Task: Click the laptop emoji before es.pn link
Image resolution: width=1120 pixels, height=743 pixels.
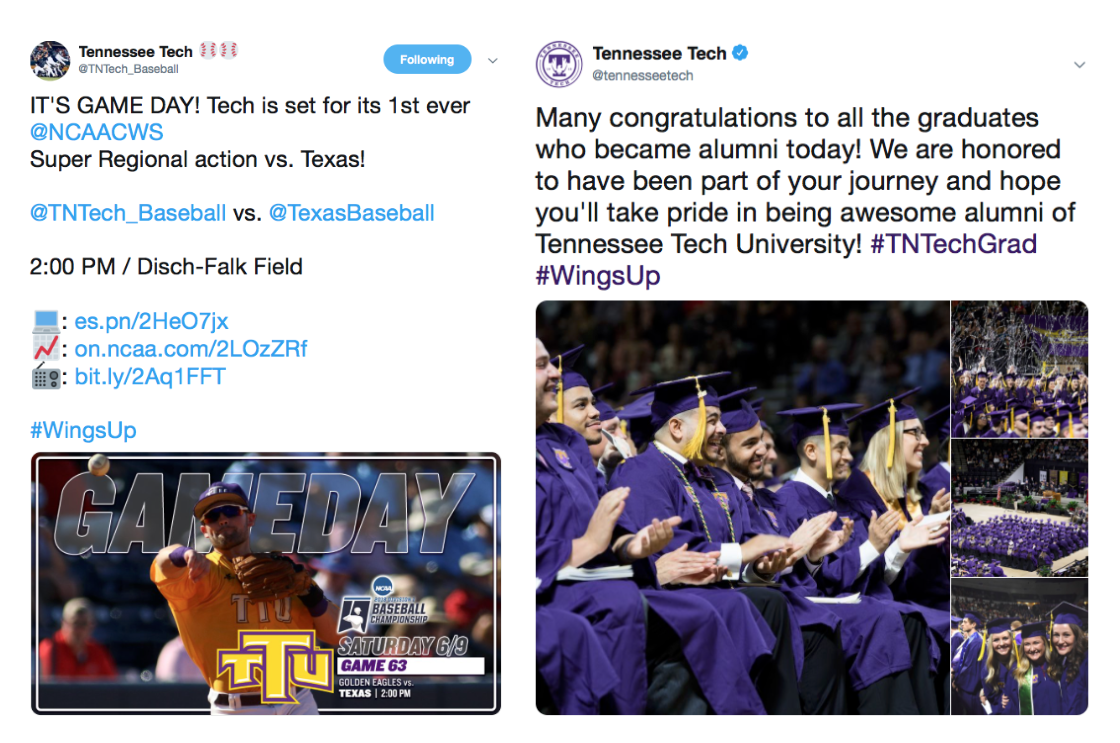Action: tap(45, 321)
